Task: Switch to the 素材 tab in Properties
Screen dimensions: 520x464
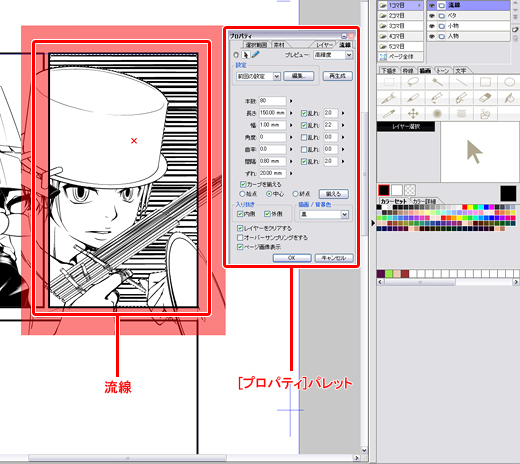Action: 279,45
